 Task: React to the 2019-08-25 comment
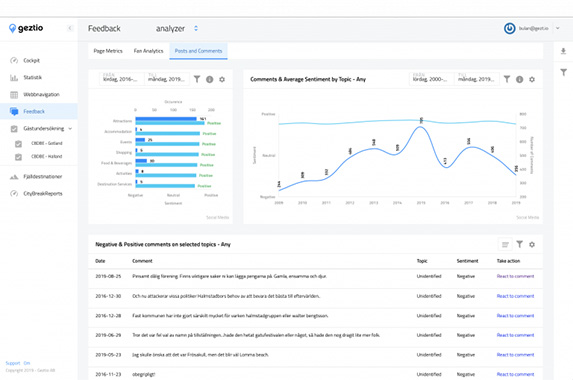515,276
